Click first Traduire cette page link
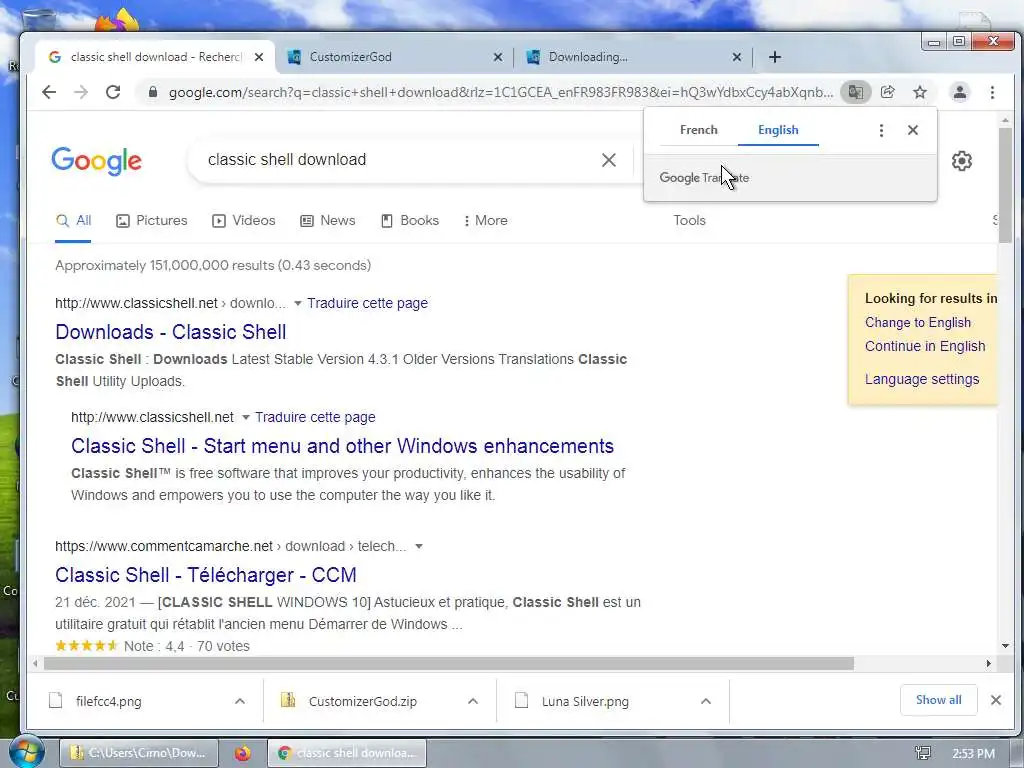 pos(368,303)
